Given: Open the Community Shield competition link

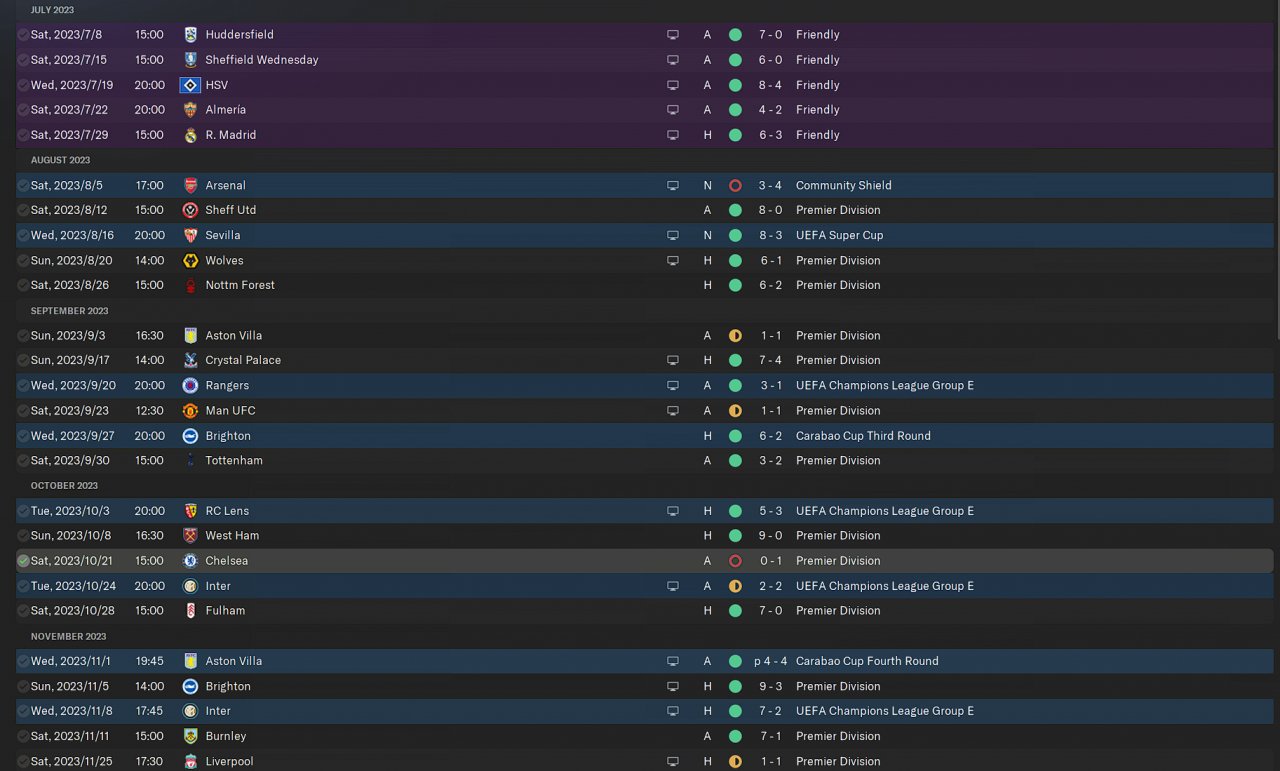Looking at the screenshot, I should tap(843, 185).
